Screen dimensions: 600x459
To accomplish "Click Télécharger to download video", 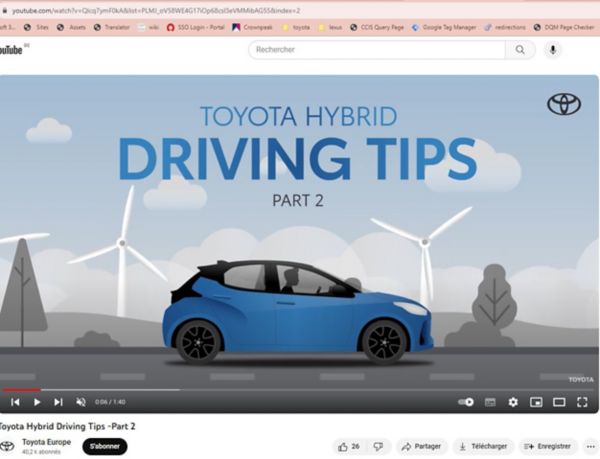I will coord(483,446).
